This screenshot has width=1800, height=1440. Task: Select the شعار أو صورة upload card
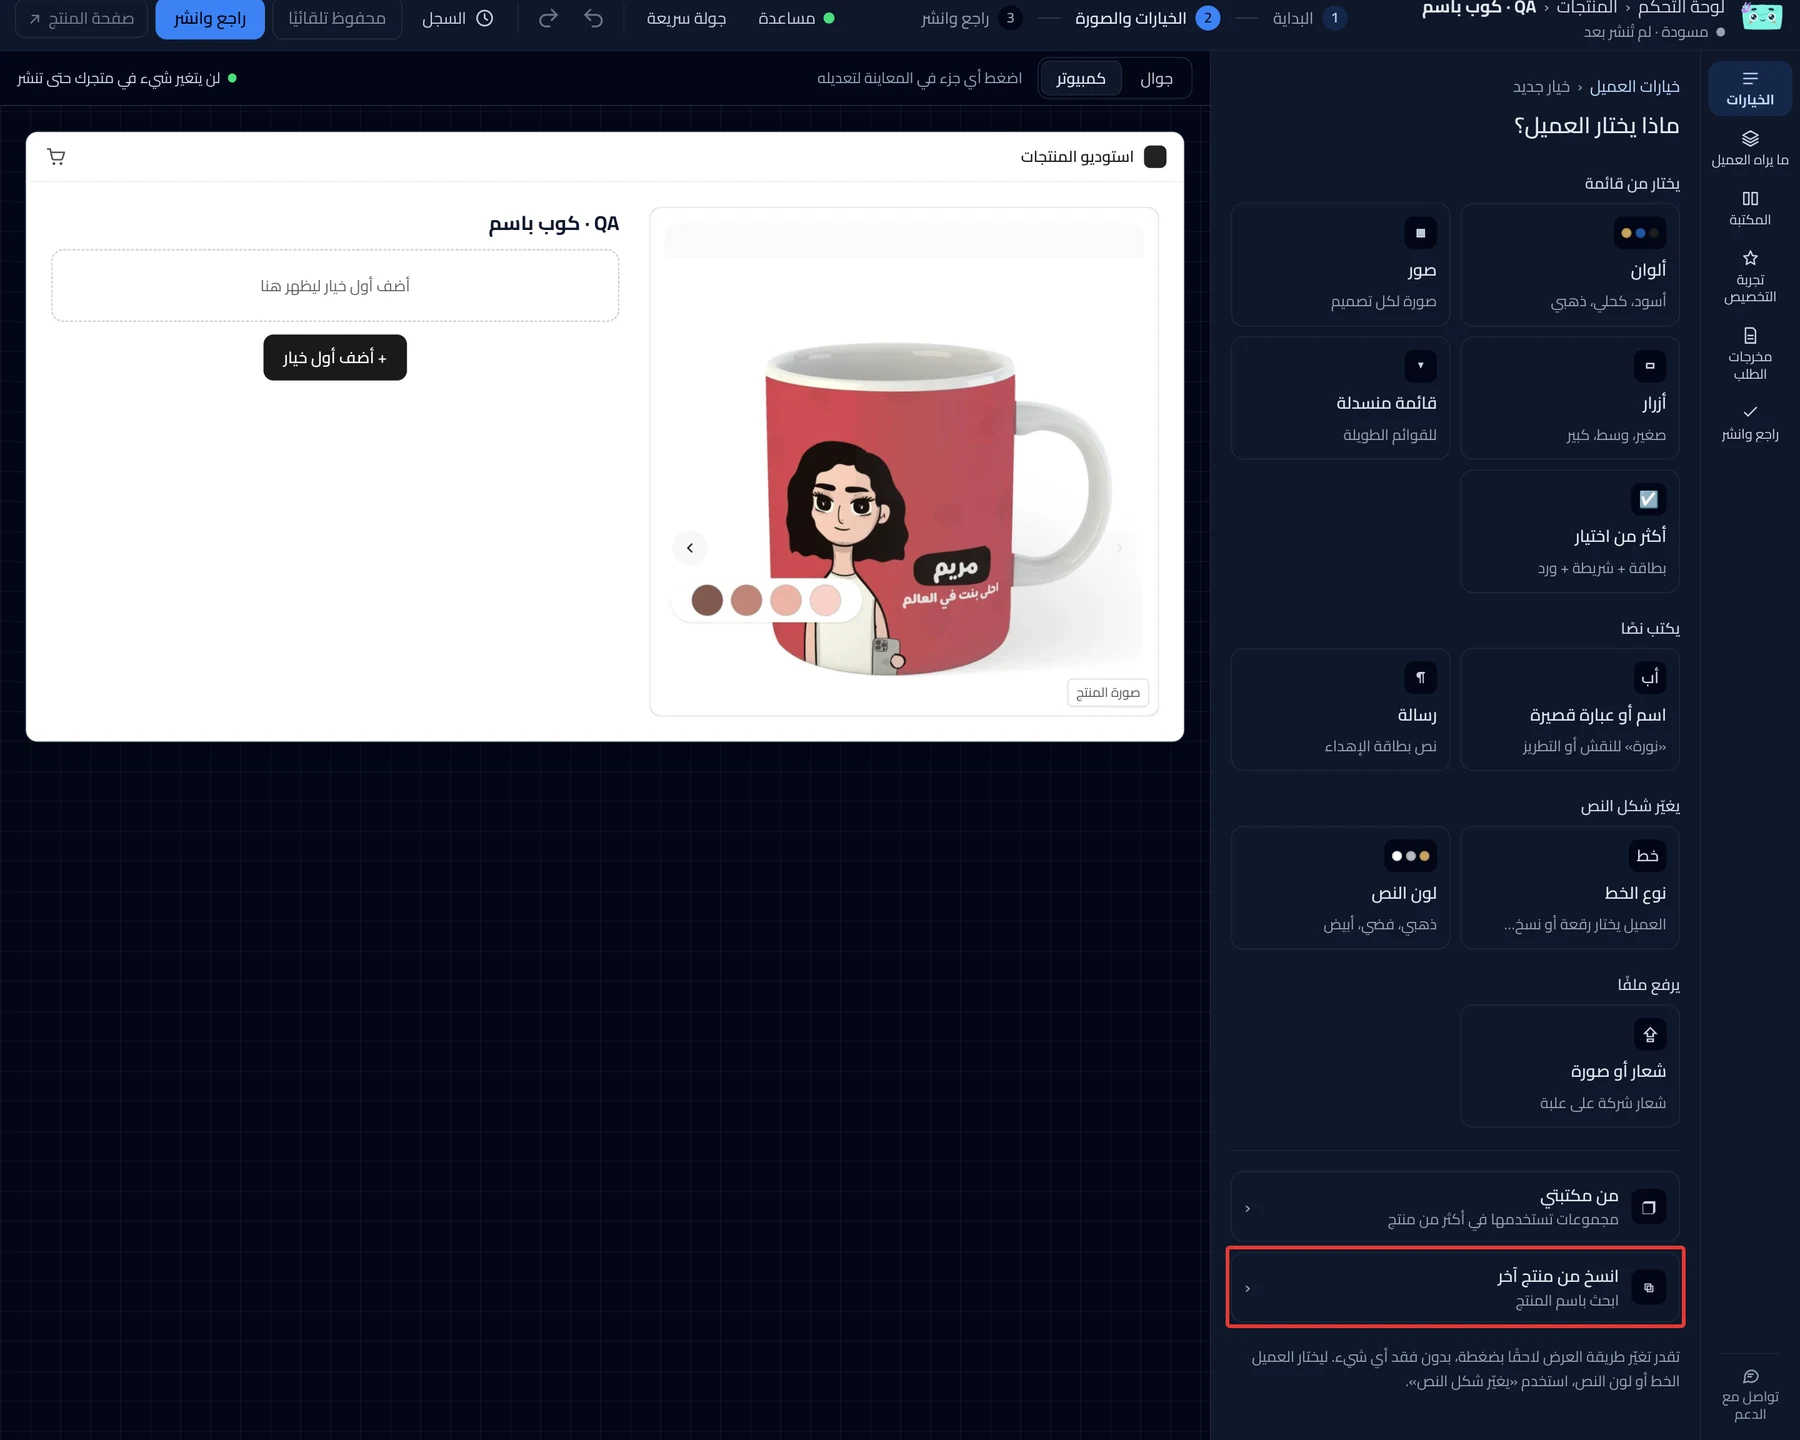coord(1569,1066)
